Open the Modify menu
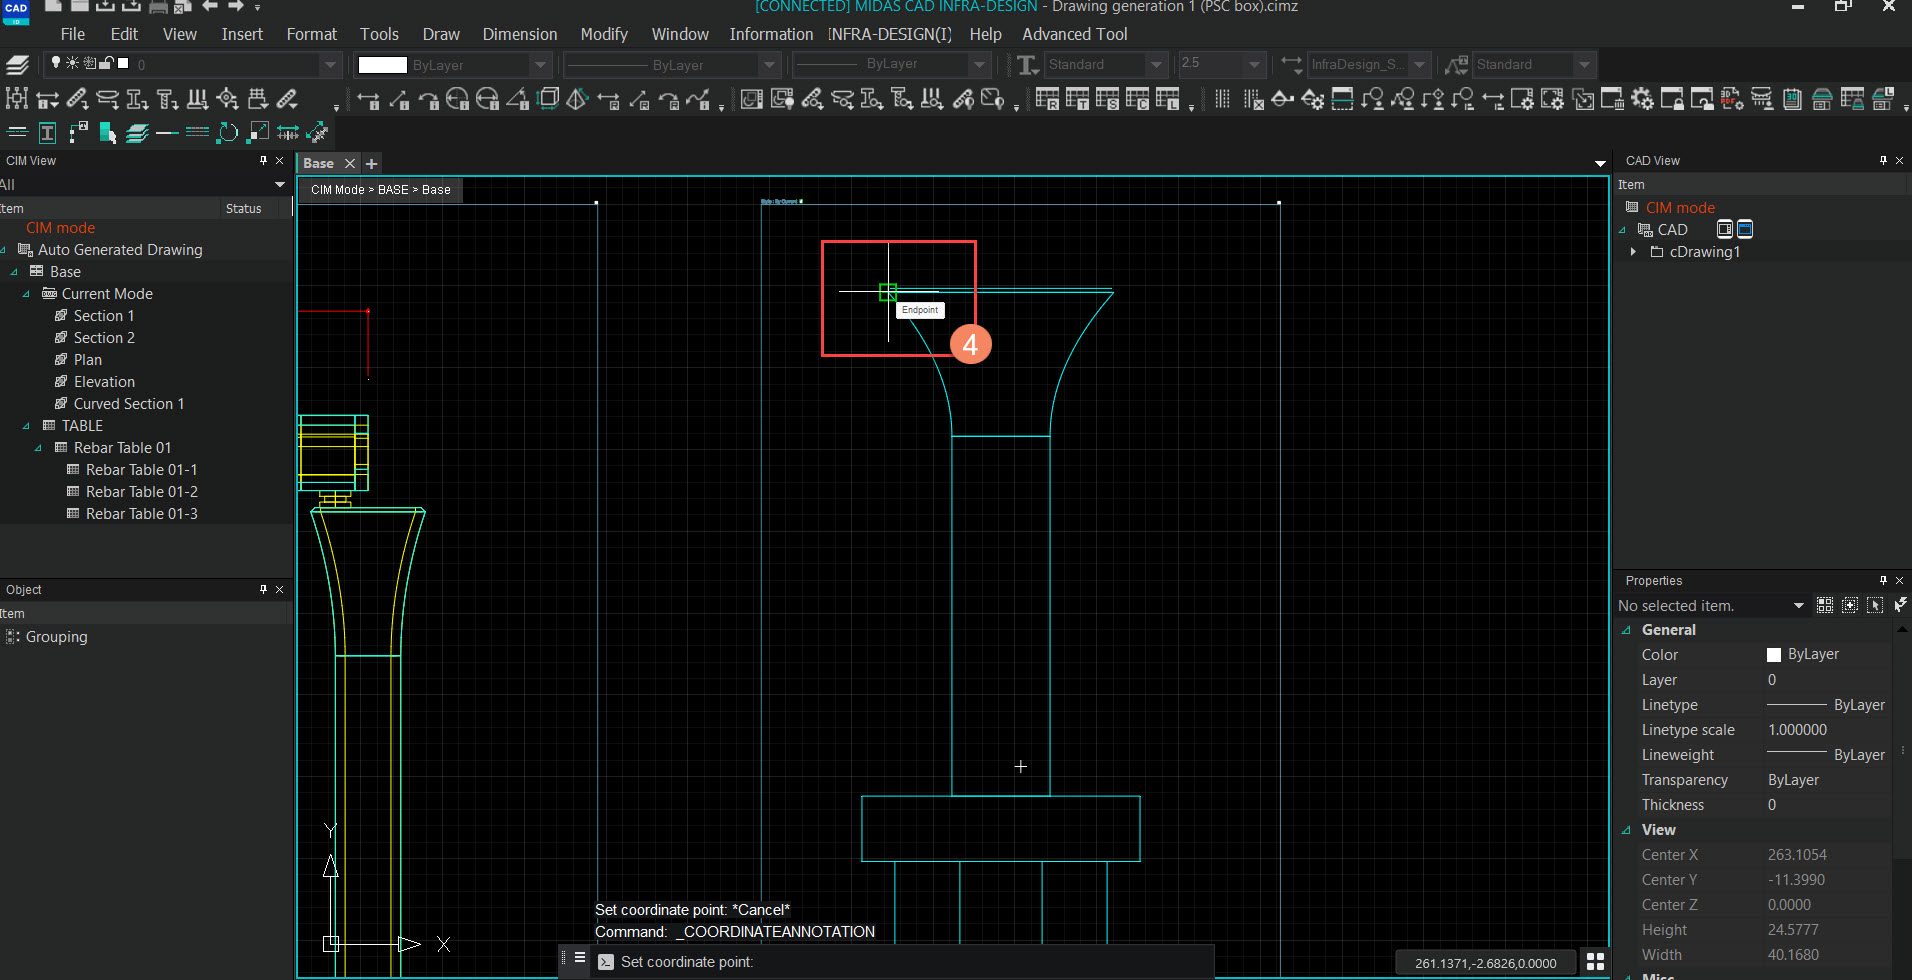 pyautogui.click(x=604, y=34)
